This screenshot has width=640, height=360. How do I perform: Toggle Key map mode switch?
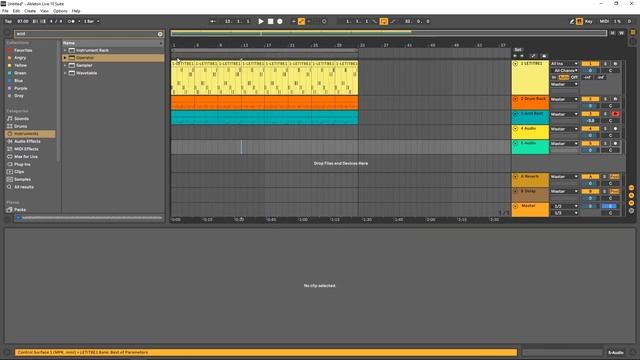pos(589,21)
